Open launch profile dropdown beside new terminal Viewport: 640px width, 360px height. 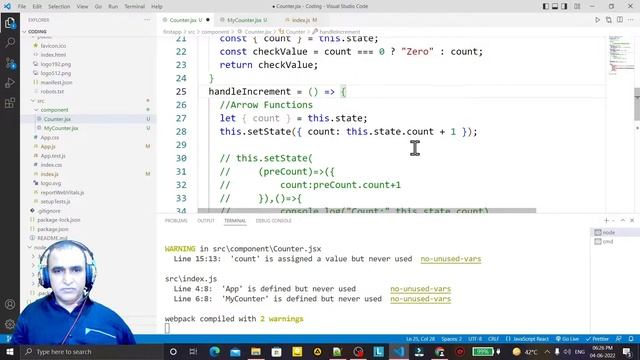click(613, 220)
